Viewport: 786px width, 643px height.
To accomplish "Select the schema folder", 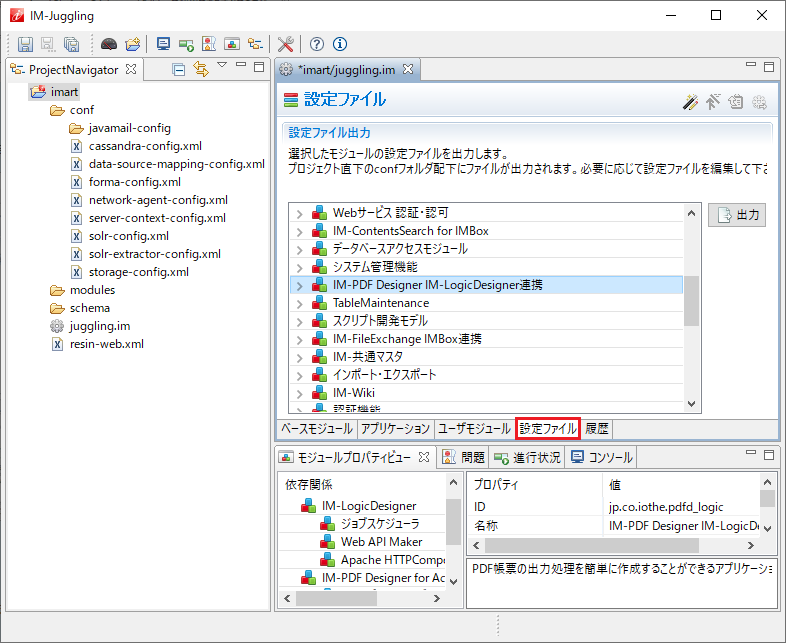I will click(x=90, y=308).
